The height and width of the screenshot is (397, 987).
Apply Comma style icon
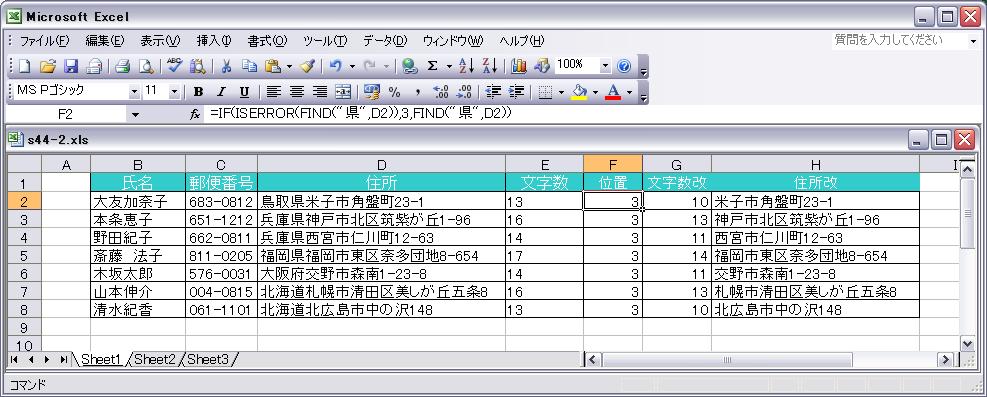click(417, 92)
